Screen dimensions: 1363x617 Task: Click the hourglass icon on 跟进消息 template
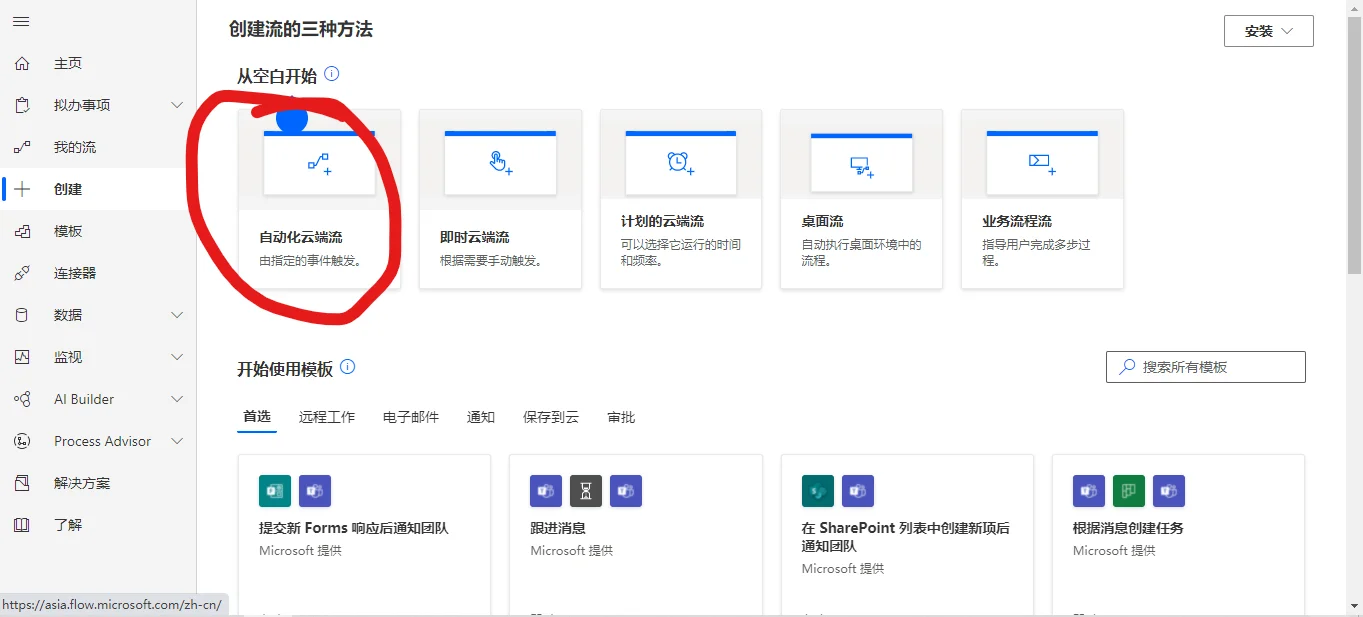[585, 491]
